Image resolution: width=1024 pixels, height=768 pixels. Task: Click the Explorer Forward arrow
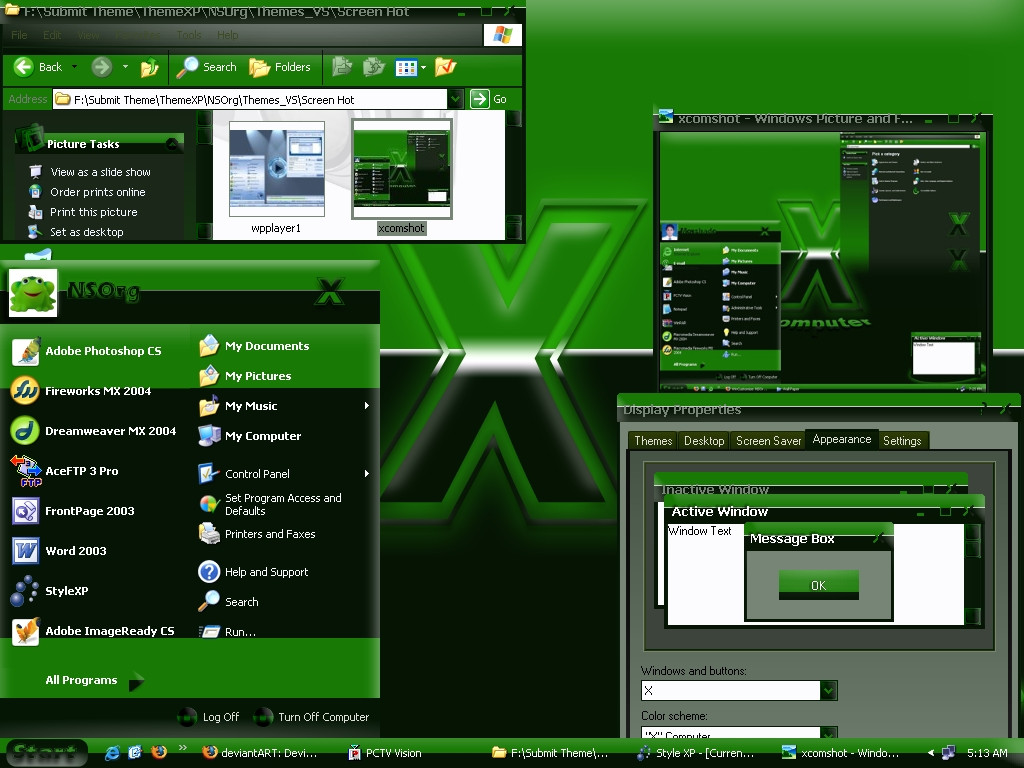(101, 67)
